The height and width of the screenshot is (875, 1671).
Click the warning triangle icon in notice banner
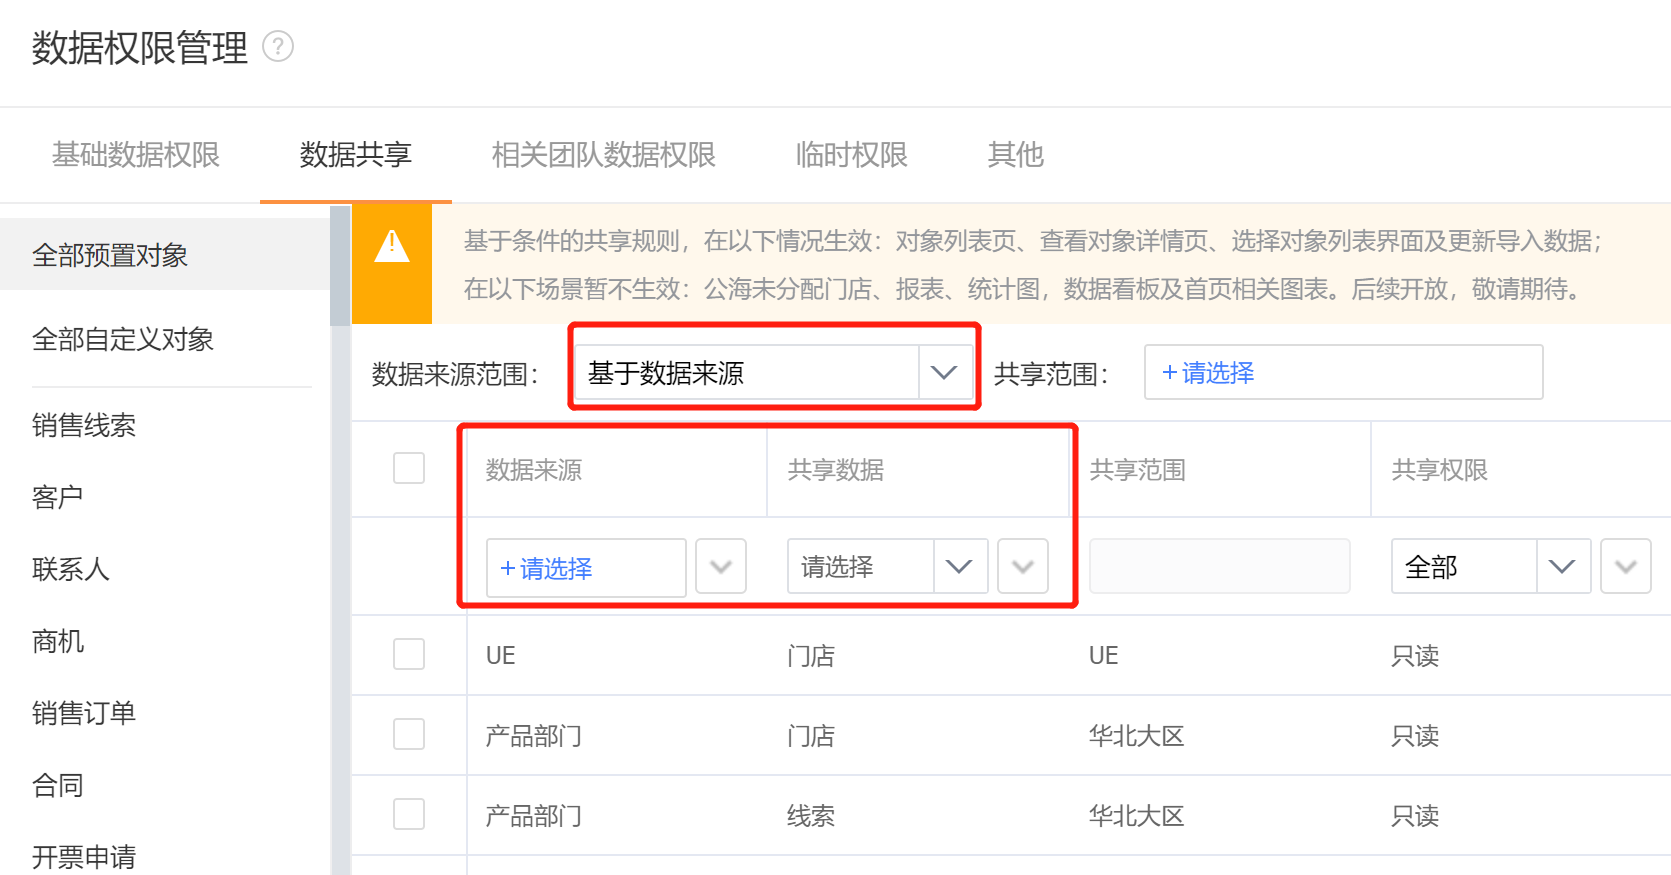pos(392,246)
